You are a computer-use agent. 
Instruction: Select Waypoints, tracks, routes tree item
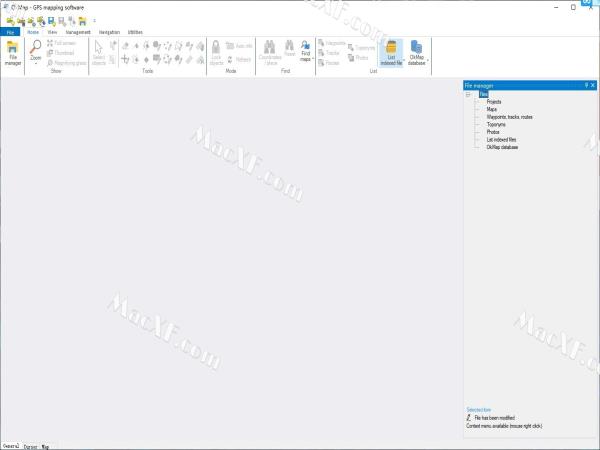[509, 117]
